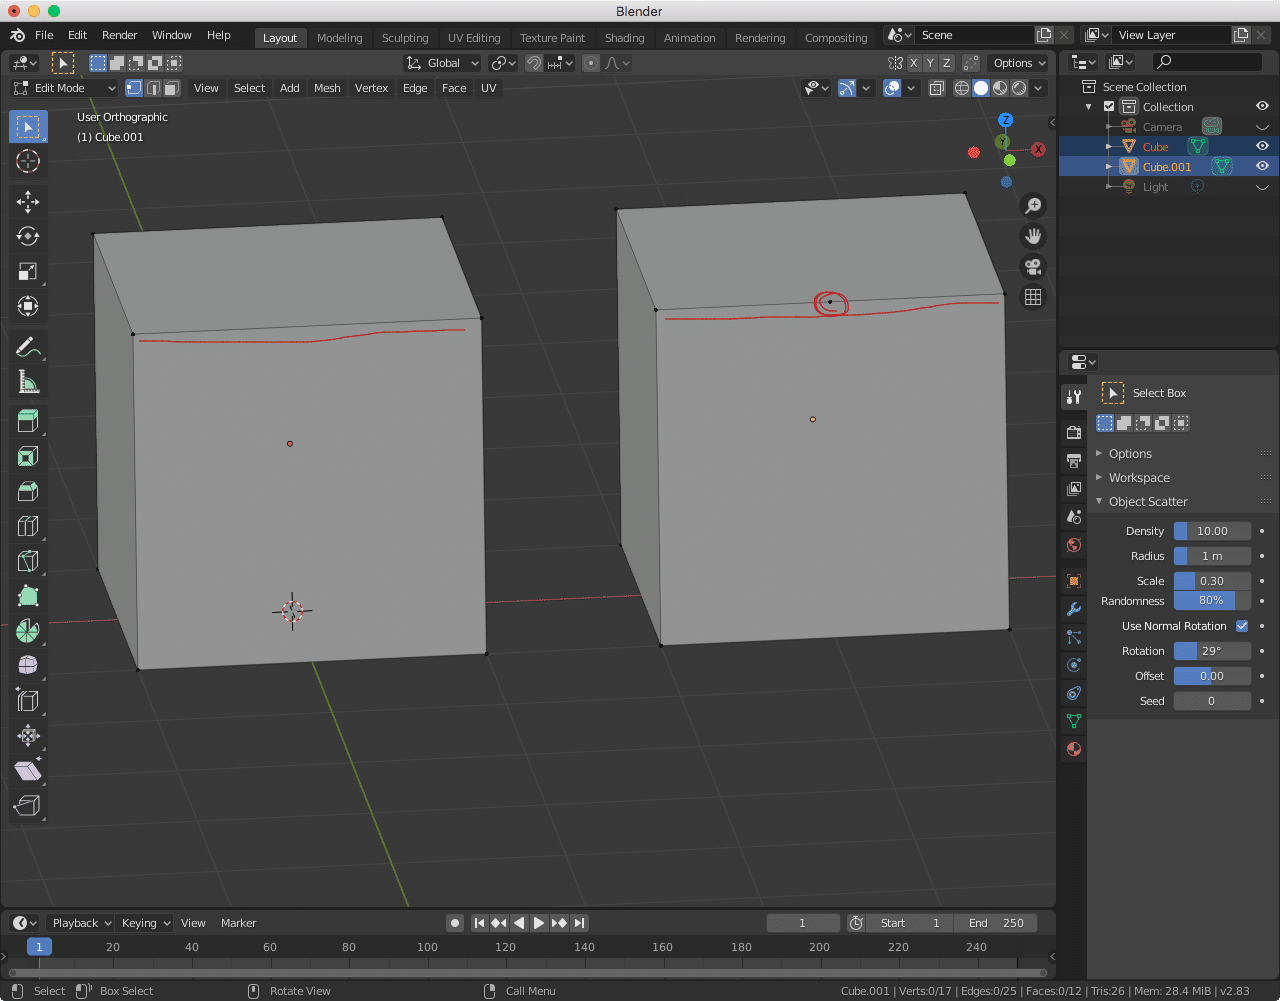Switch to edge select mode
Viewport: 1280px width, 1001px height.
153,88
